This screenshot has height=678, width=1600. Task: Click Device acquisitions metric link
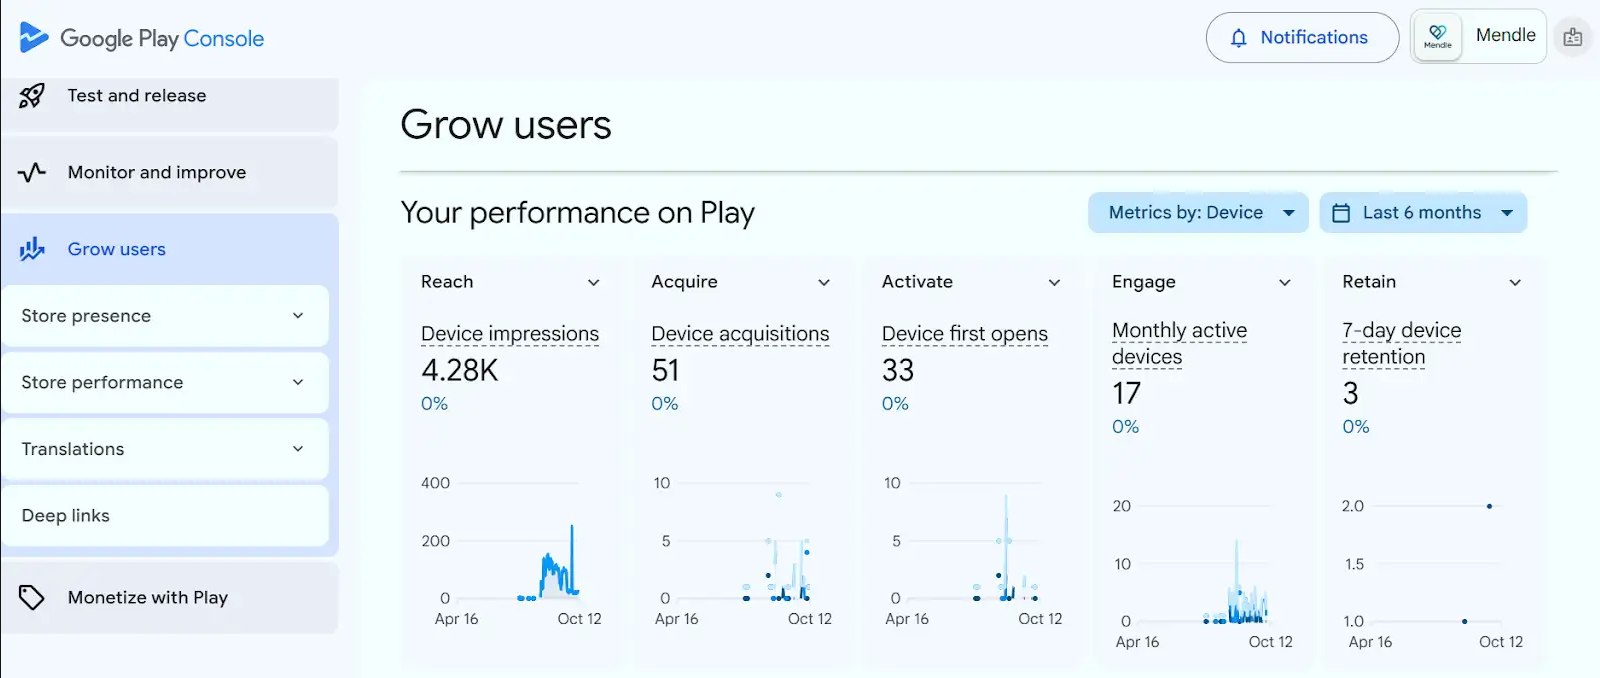point(740,334)
